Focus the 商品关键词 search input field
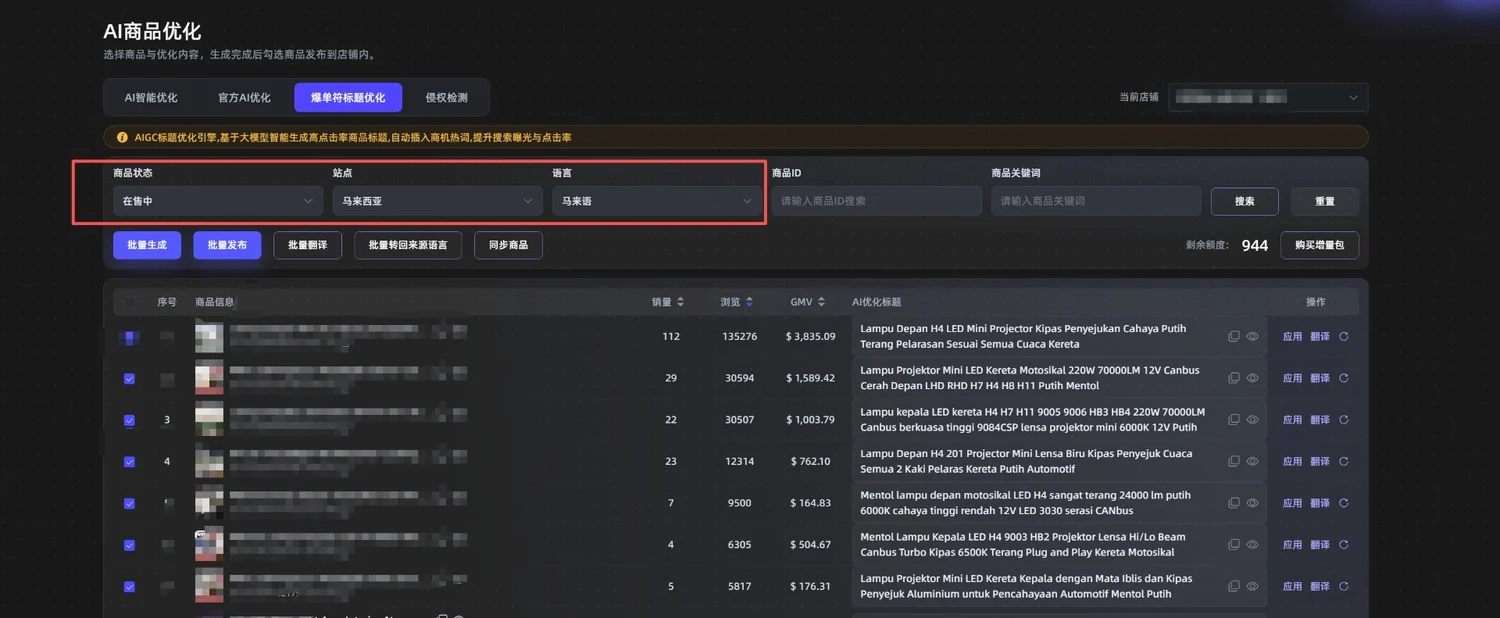The height and width of the screenshot is (618, 1500). [1096, 201]
